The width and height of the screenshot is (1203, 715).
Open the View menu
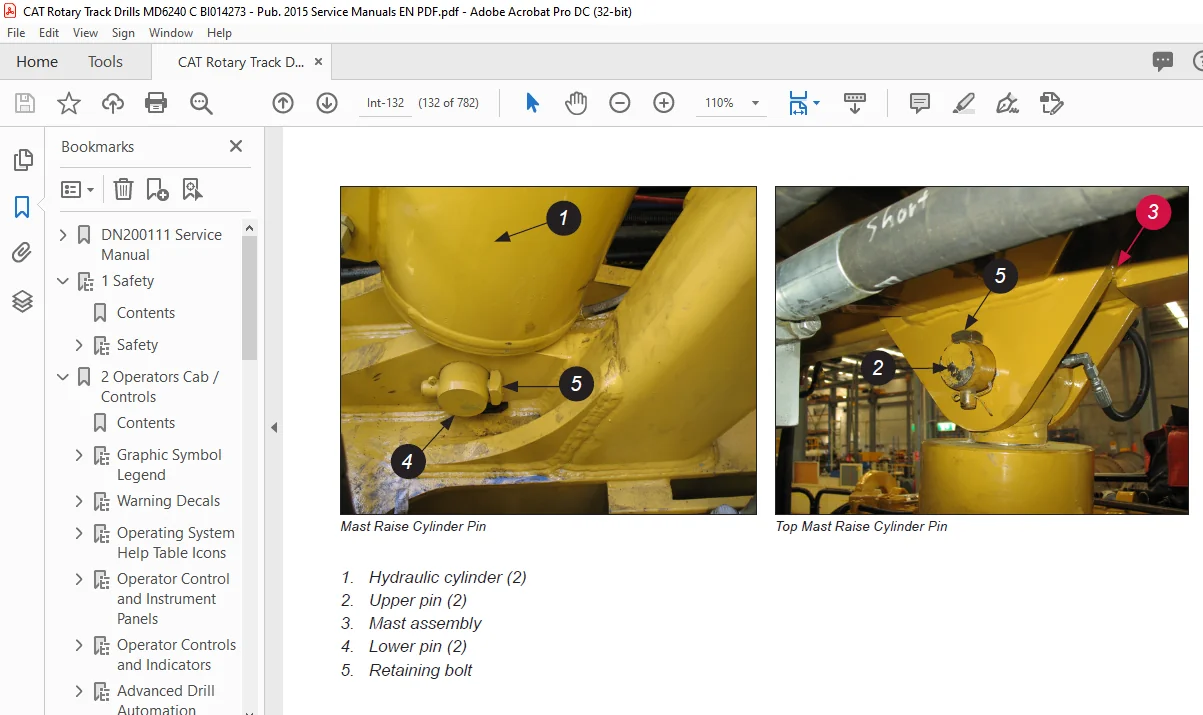(x=85, y=33)
